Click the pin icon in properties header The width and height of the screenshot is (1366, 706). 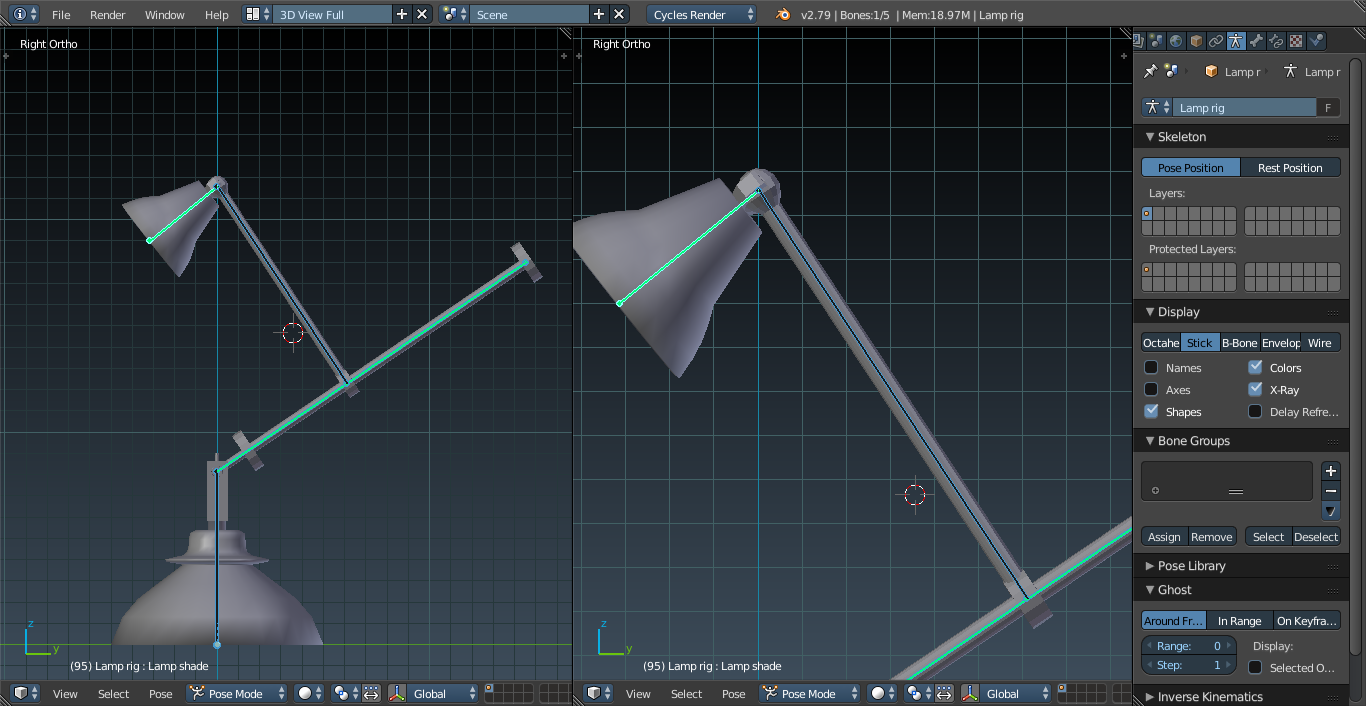[1150, 72]
